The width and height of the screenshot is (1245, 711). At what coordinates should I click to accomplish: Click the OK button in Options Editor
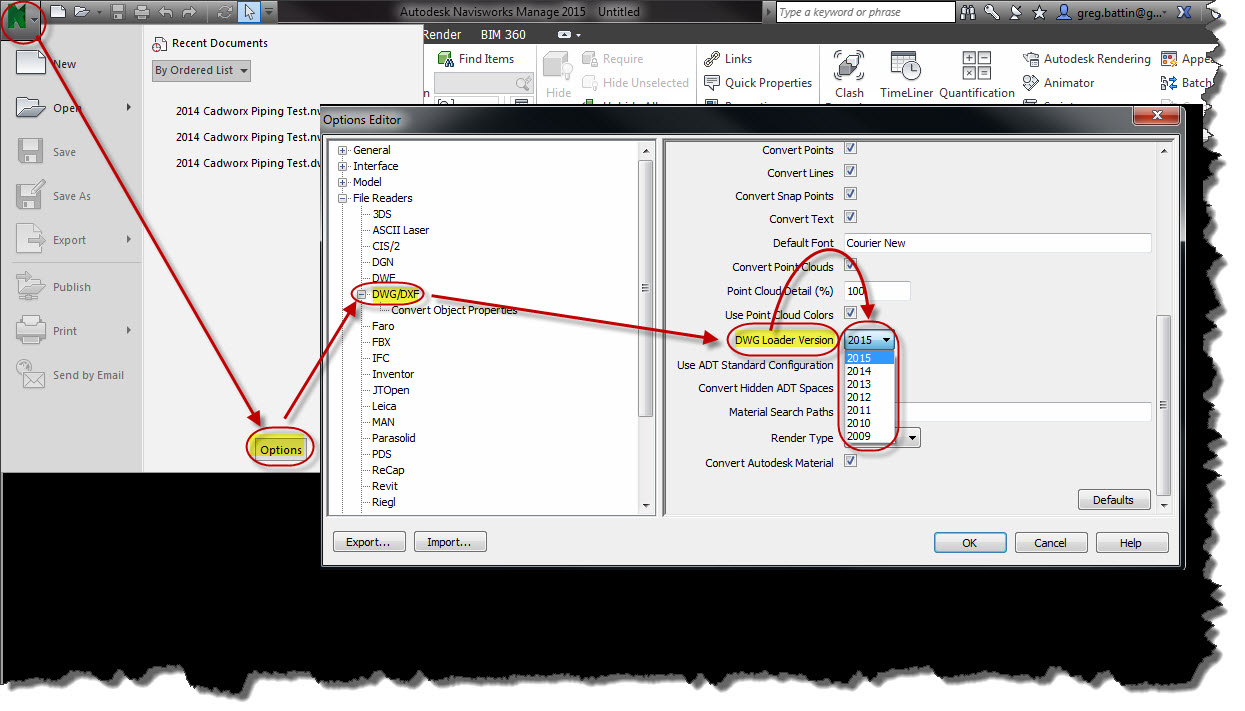969,543
